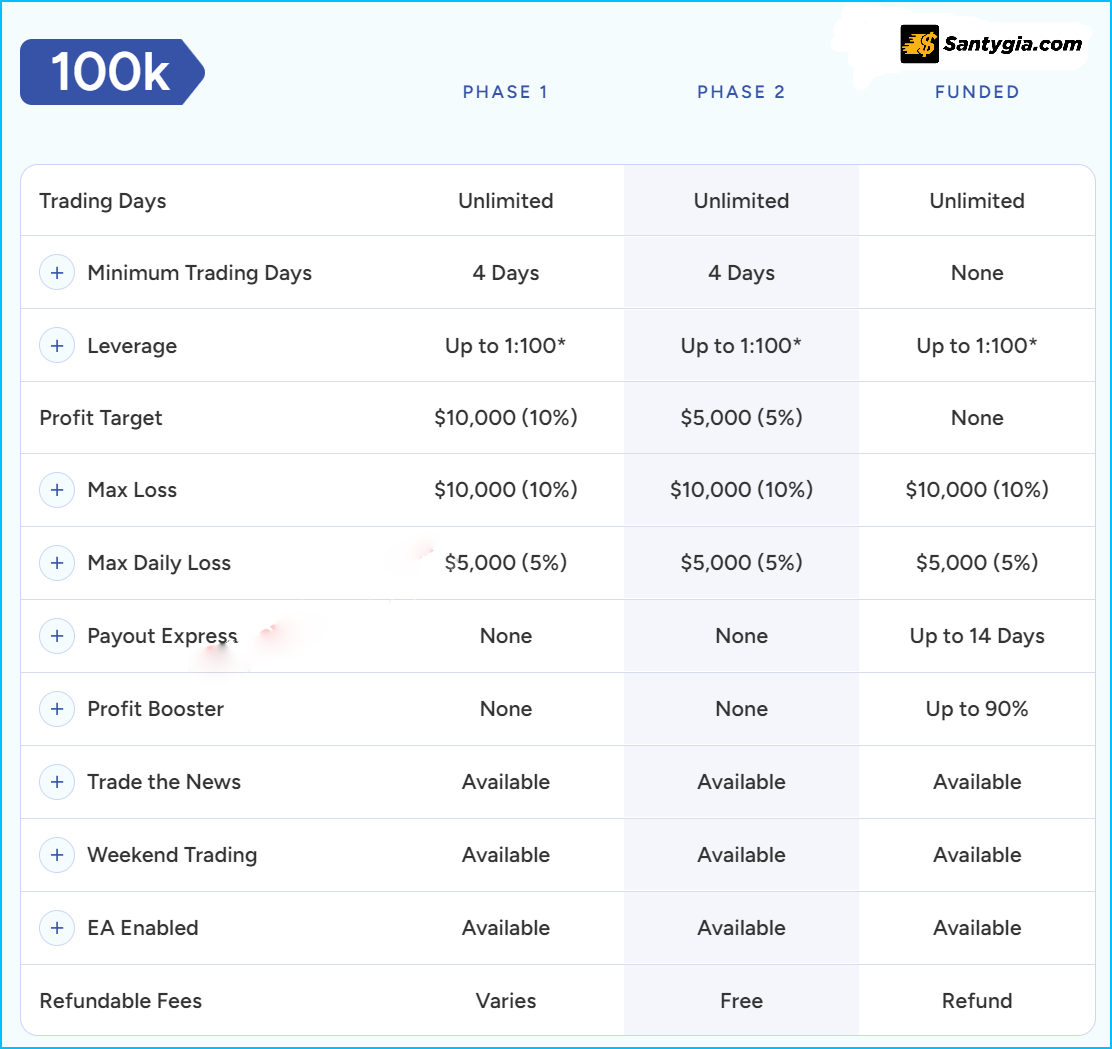
Task: Expand the Minimum Trading Days plus icon
Action: point(57,273)
